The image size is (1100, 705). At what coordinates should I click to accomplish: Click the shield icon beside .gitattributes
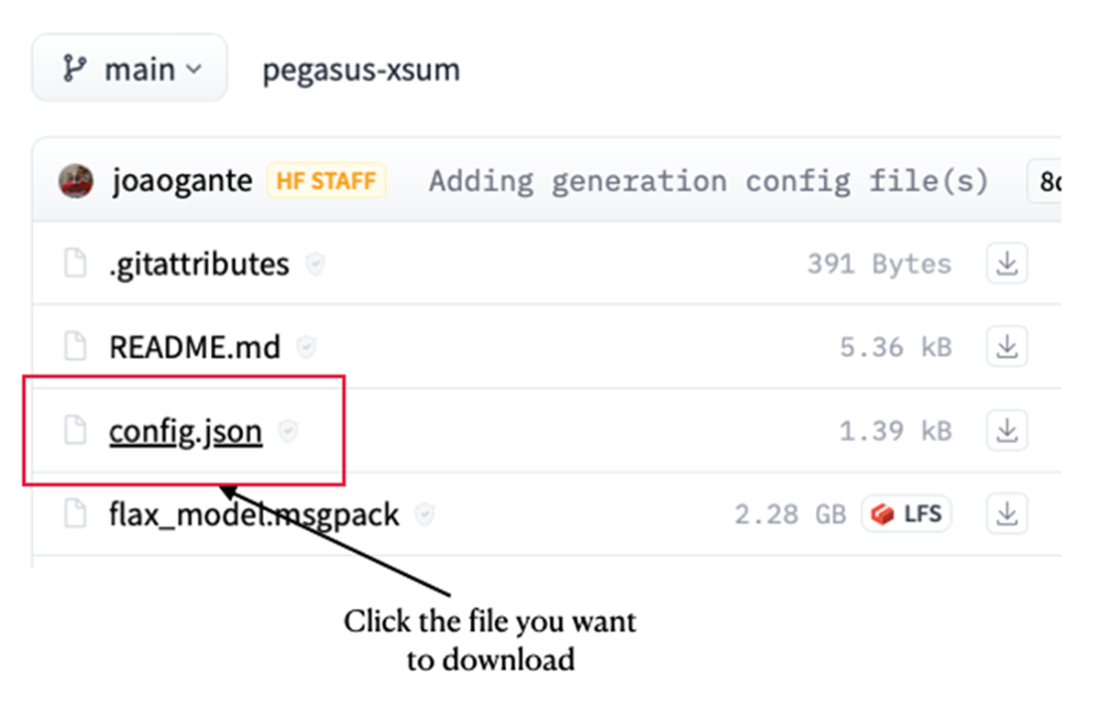pos(315,264)
